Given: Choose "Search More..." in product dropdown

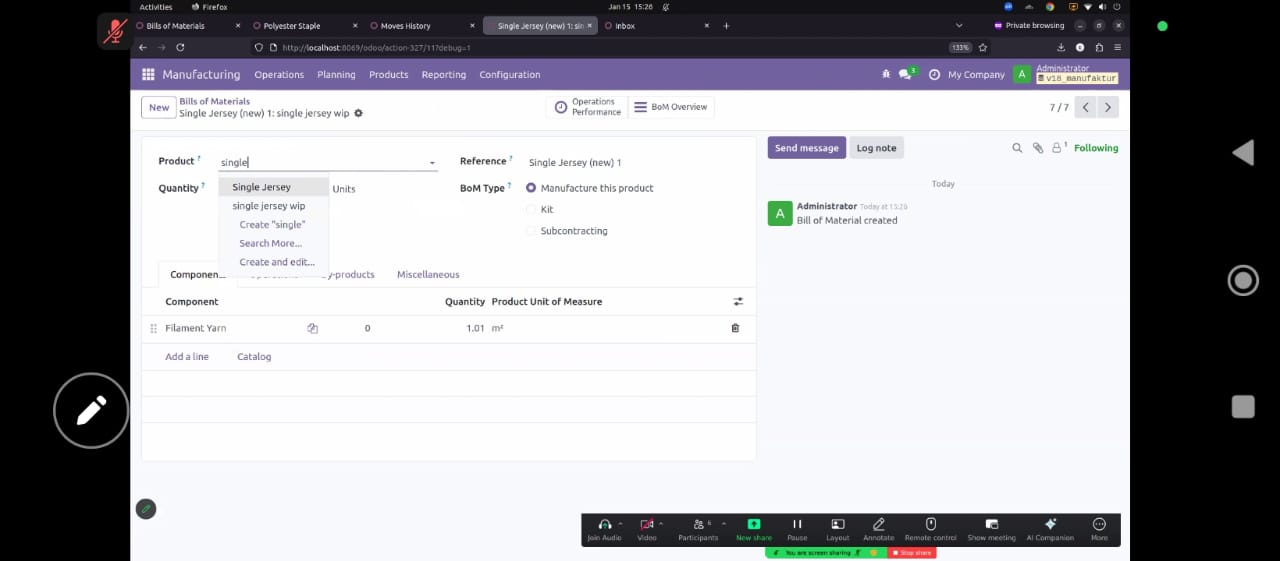Looking at the screenshot, I should point(270,243).
